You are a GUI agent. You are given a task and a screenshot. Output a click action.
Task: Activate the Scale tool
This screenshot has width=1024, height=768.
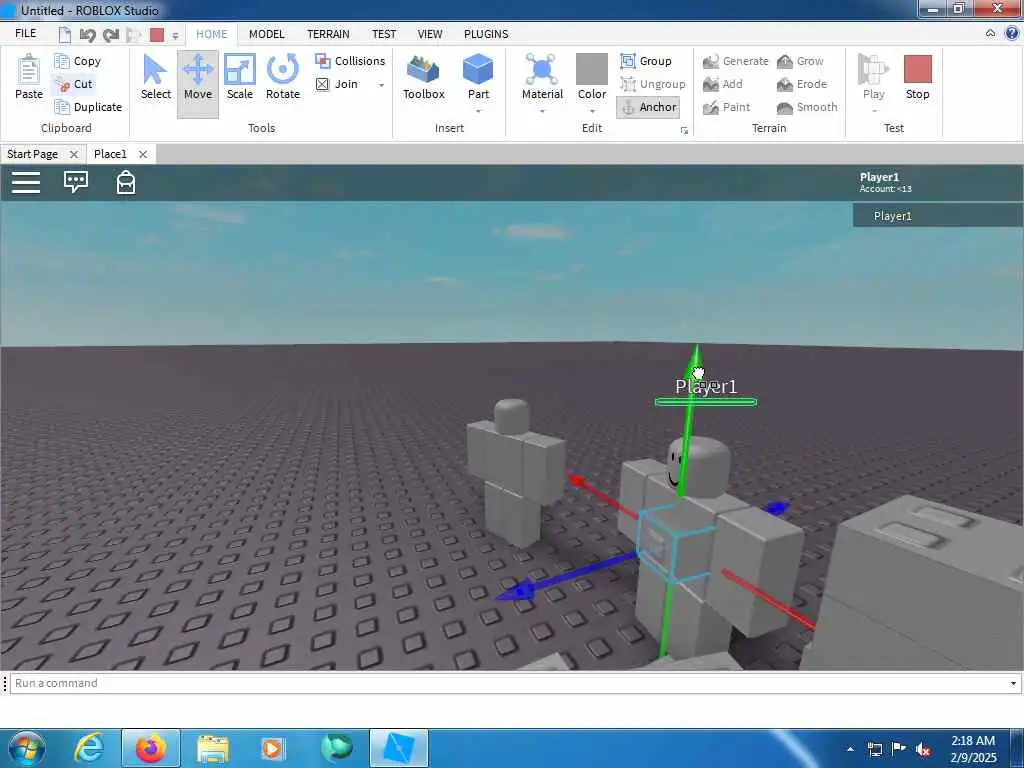click(240, 77)
